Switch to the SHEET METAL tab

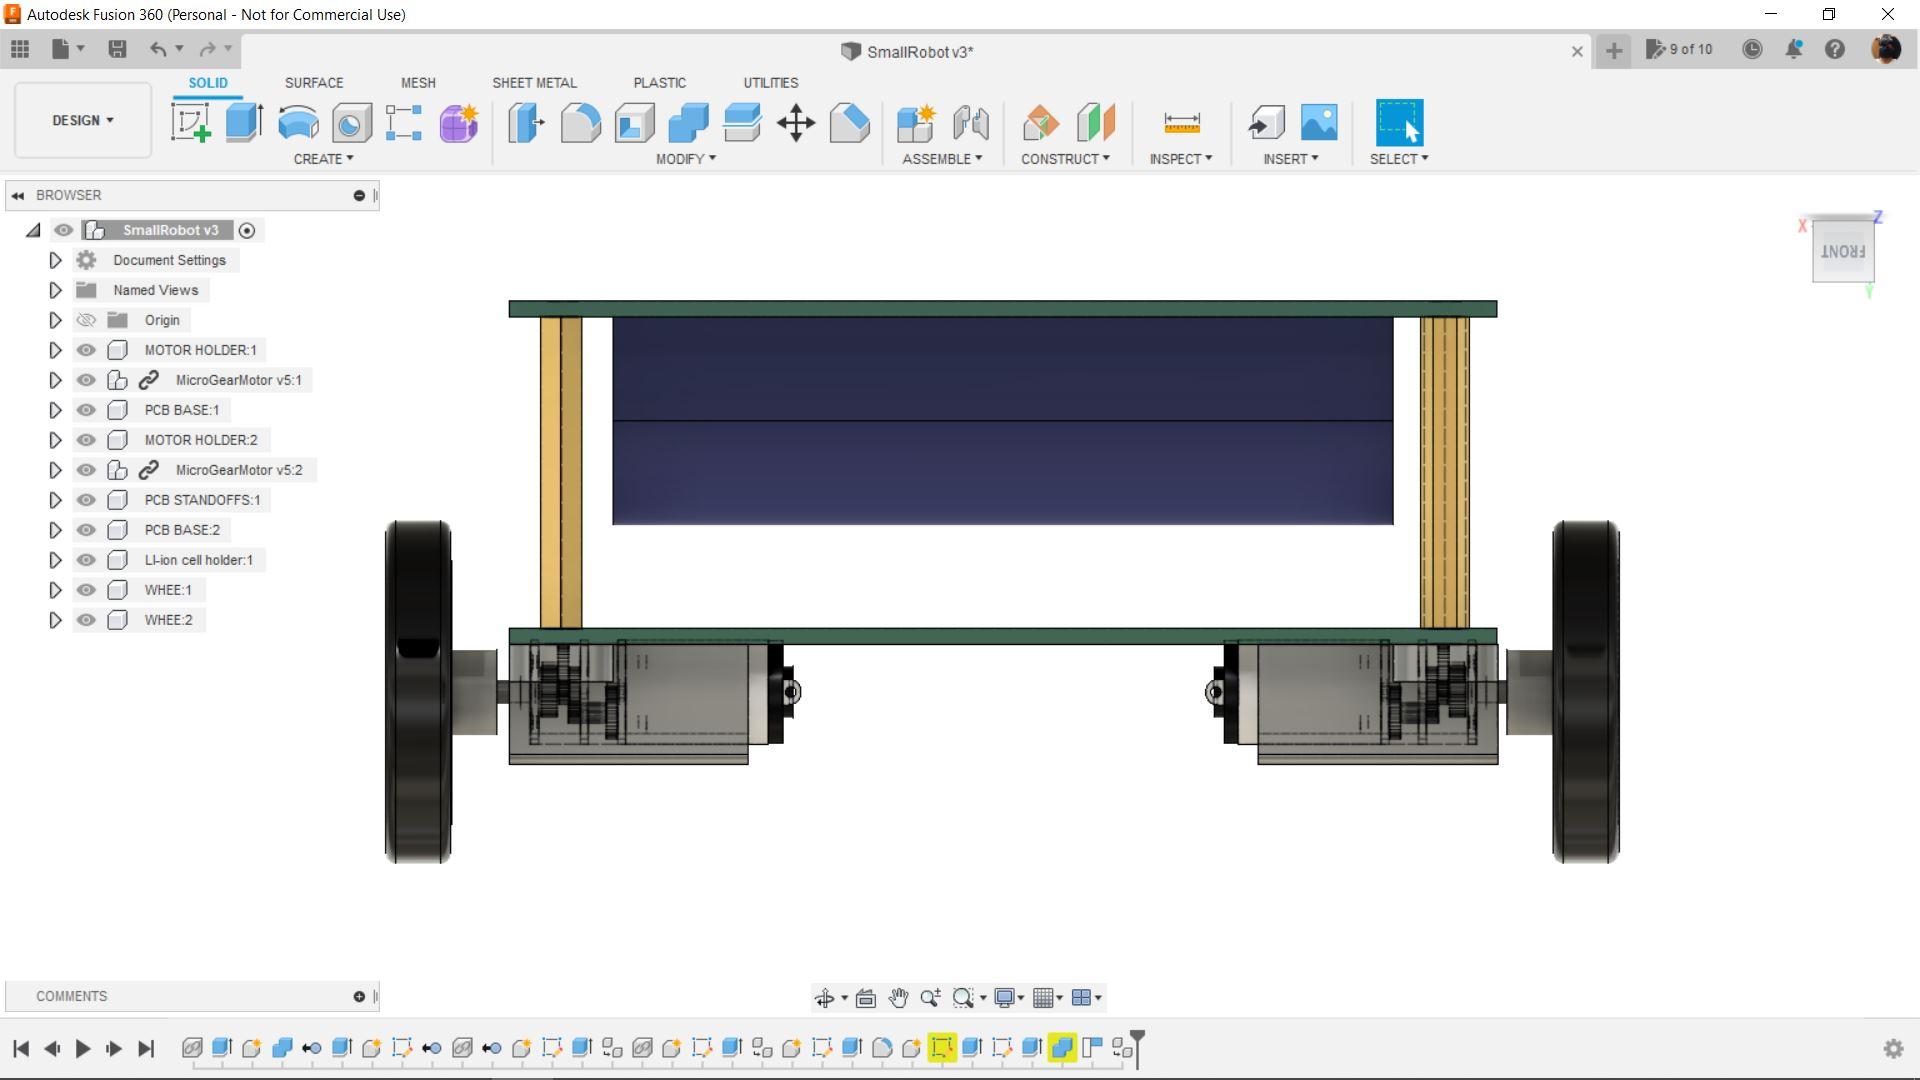(x=534, y=83)
